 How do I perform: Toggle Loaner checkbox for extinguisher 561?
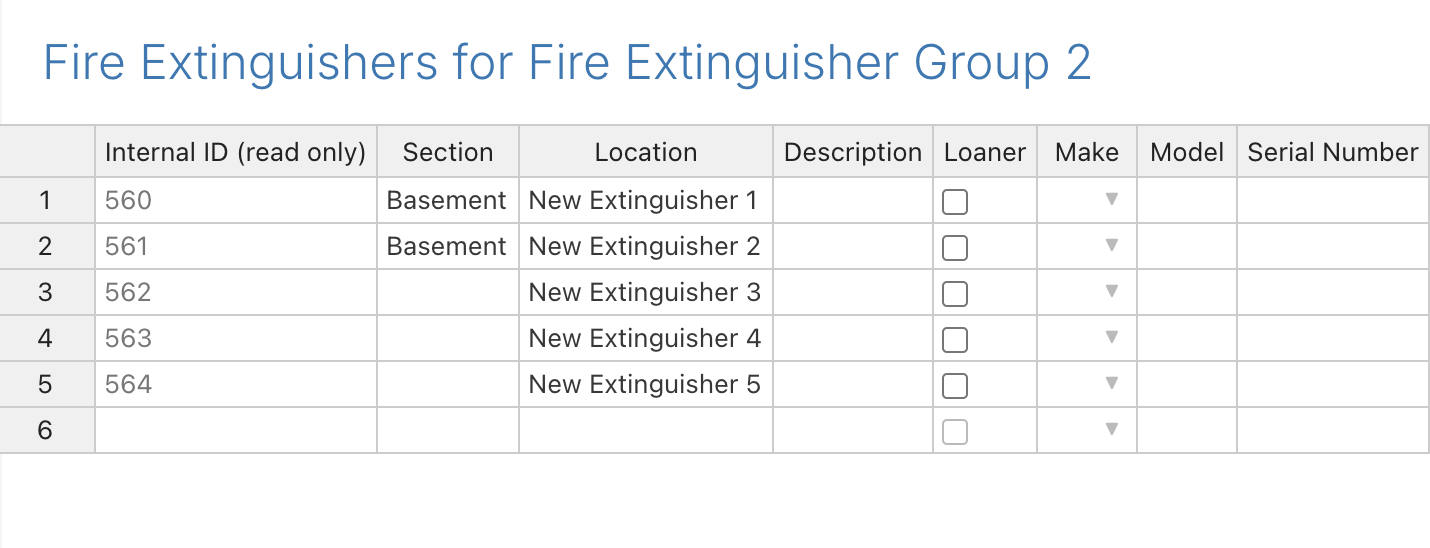pyautogui.click(x=955, y=248)
